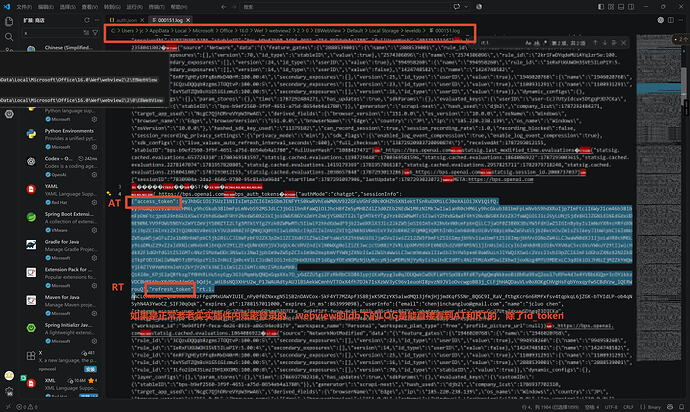Open manage gear for Spring Initializr extension
This screenshot has height=412, width=690.
[x=94, y=341]
